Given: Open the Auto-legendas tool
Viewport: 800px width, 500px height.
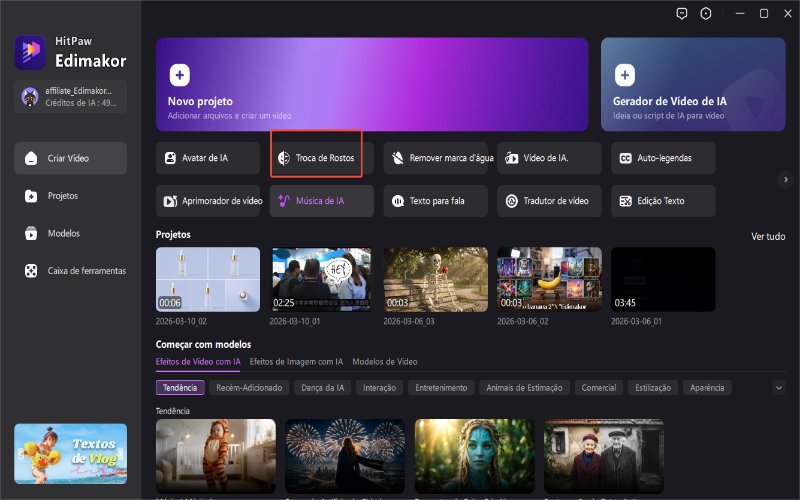Looking at the screenshot, I should (x=663, y=158).
